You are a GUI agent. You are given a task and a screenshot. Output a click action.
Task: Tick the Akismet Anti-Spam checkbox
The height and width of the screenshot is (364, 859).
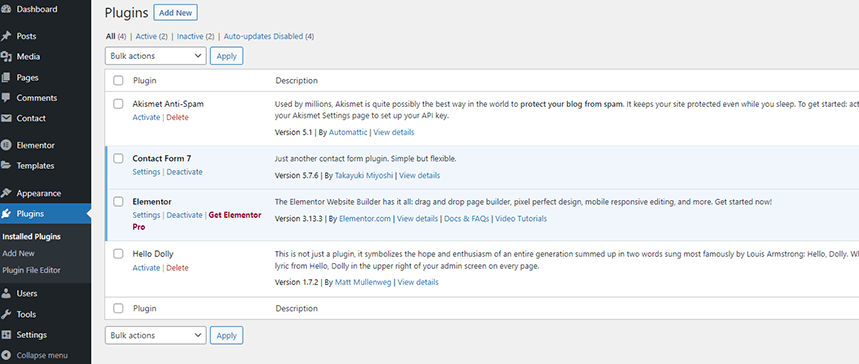click(x=118, y=104)
